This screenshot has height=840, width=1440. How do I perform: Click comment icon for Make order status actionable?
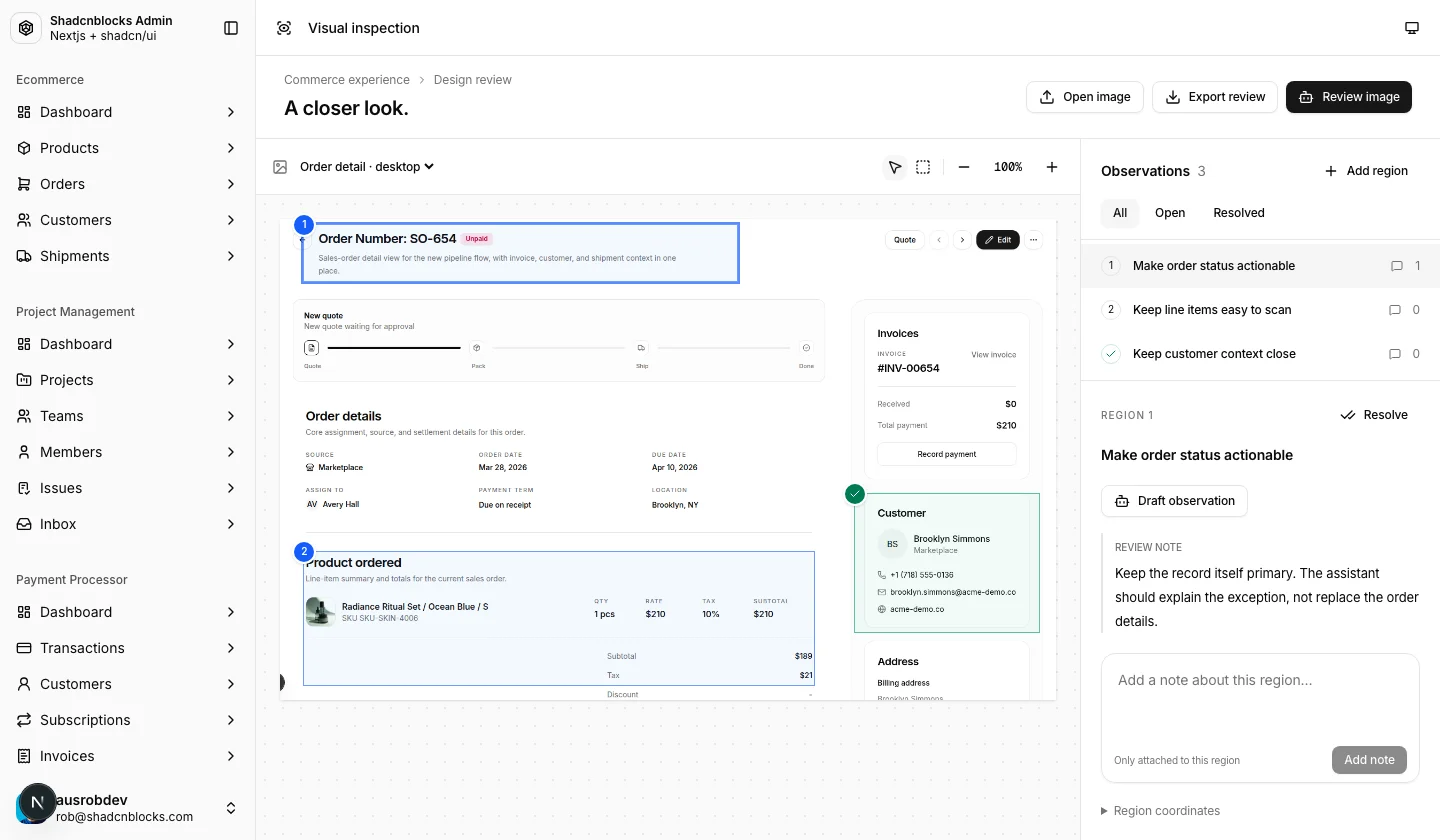click(x=1397, y=266)
